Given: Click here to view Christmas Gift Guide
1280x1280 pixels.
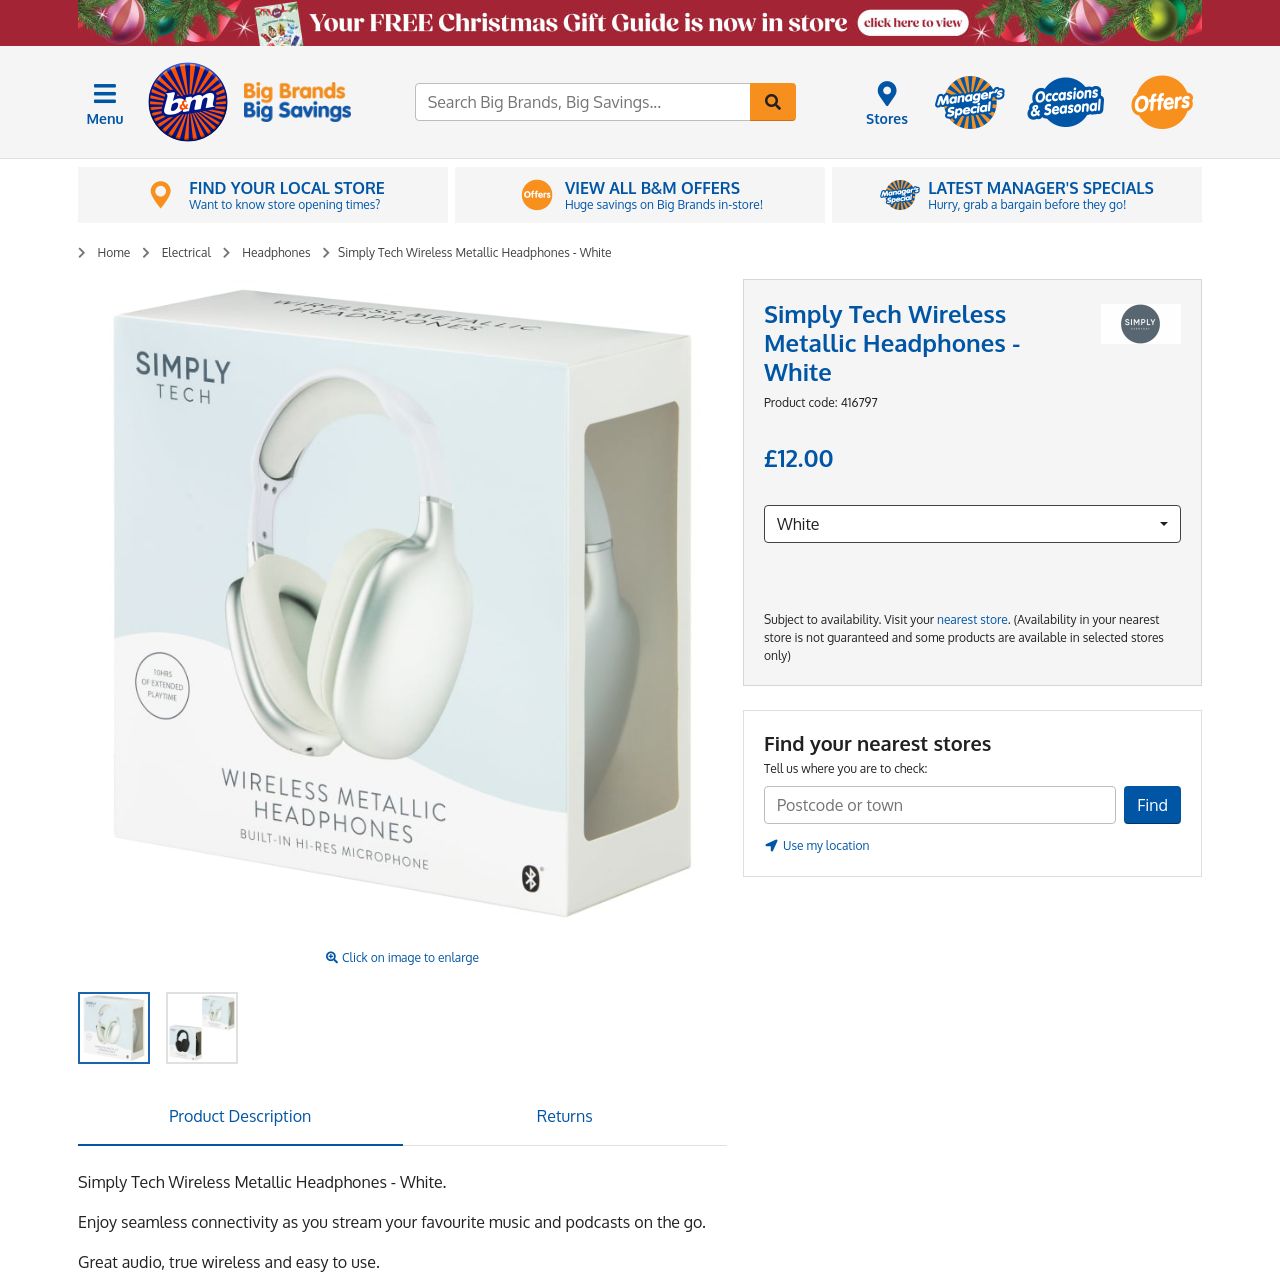Looking at the screenshot, I should tap(913, 23).
